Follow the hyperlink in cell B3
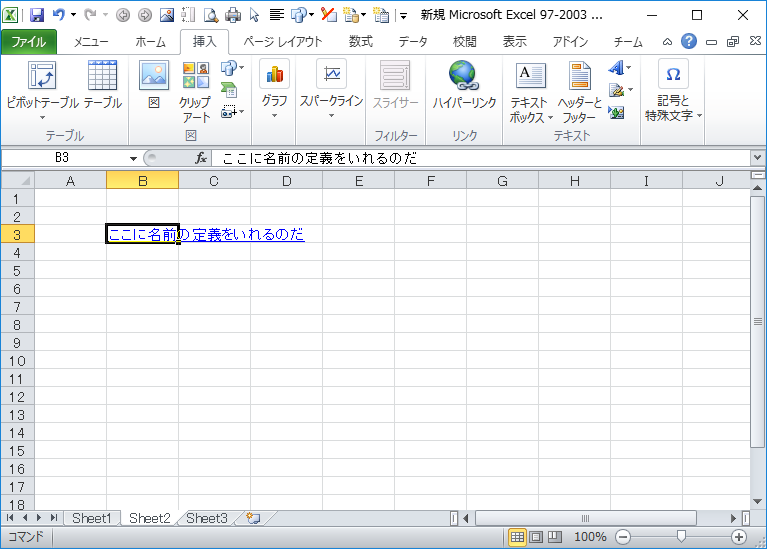 click(206, 234)
